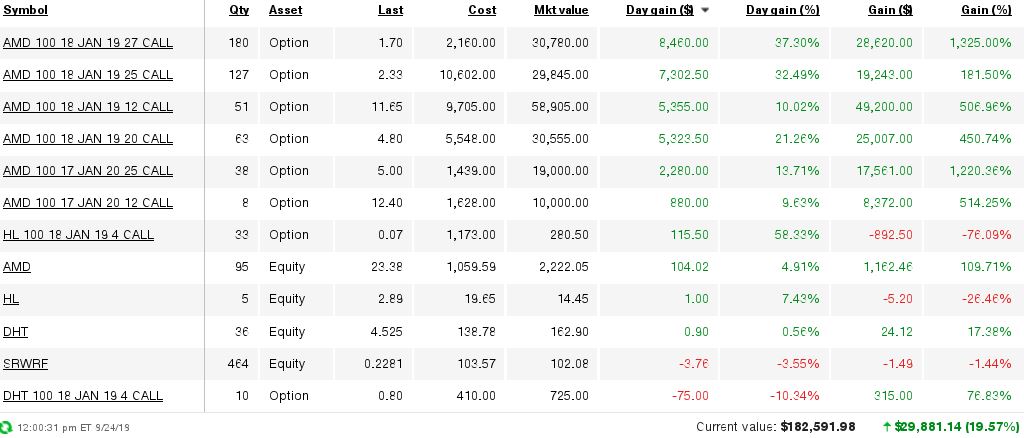The image size is (1024, 438).
Task: Open the HL 100 18 JAN 19 4 CALL link
Action: [78, 235]
